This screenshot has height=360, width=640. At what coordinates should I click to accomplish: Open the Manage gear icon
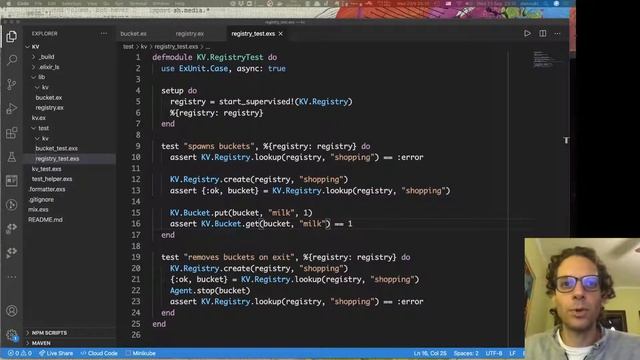click(12, 335)
